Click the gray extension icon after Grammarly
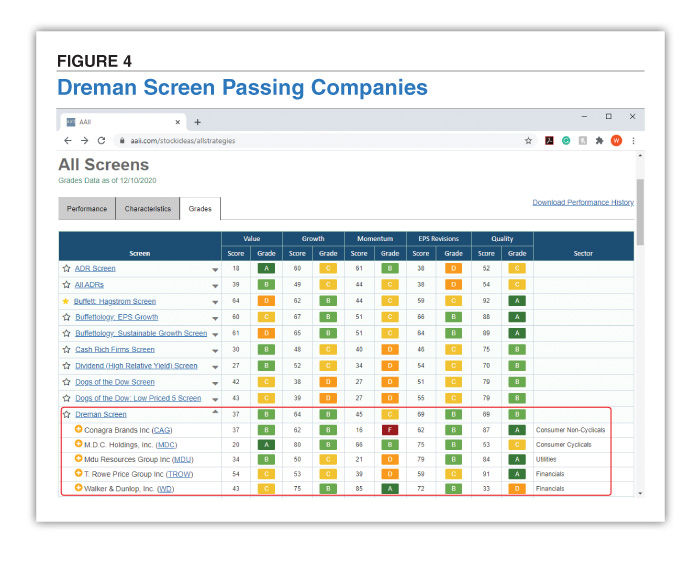The image size is (700, 563). point(583,141)
